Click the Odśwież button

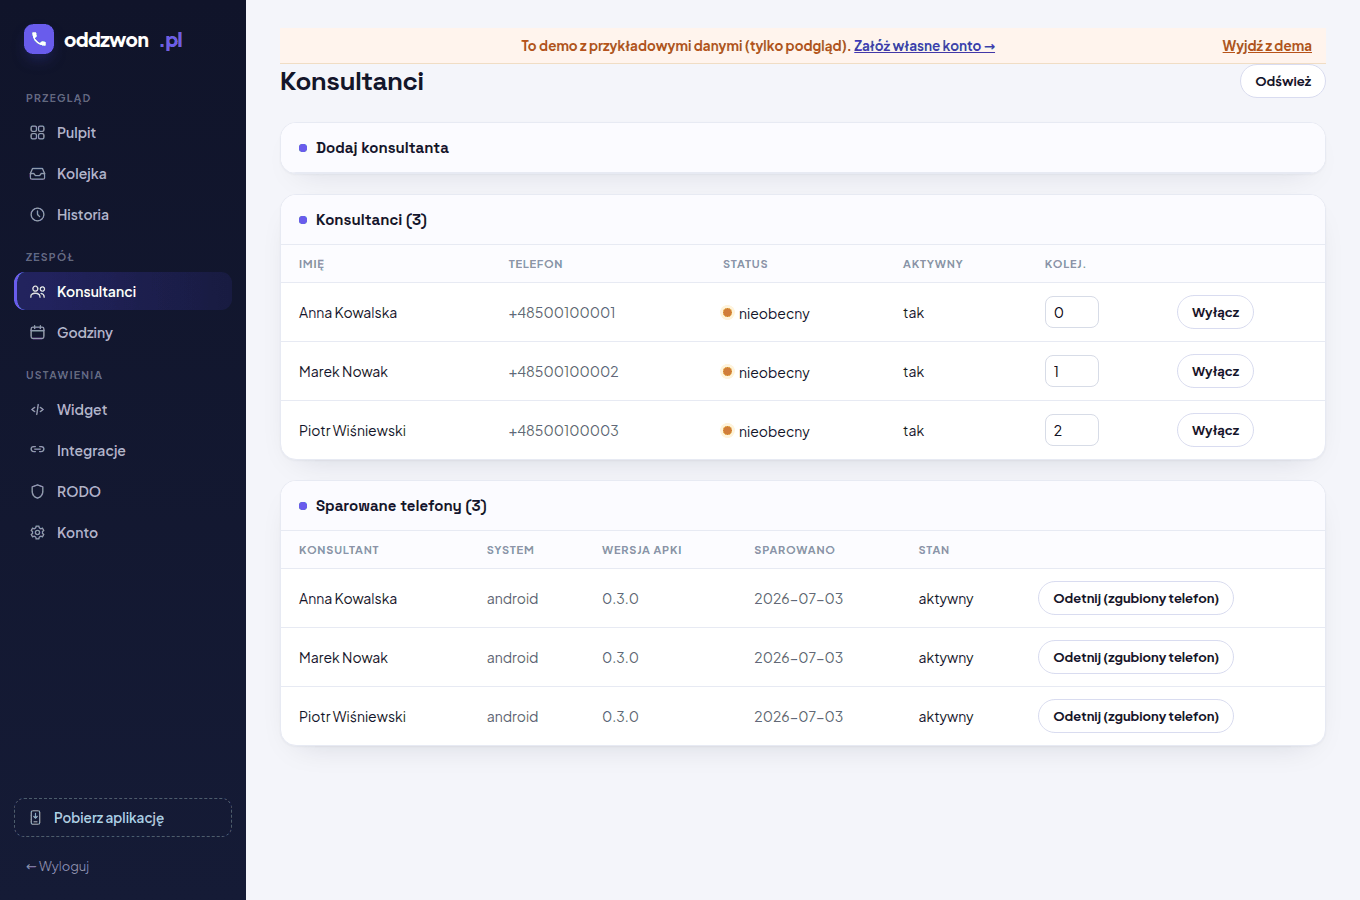[1283, 81]
